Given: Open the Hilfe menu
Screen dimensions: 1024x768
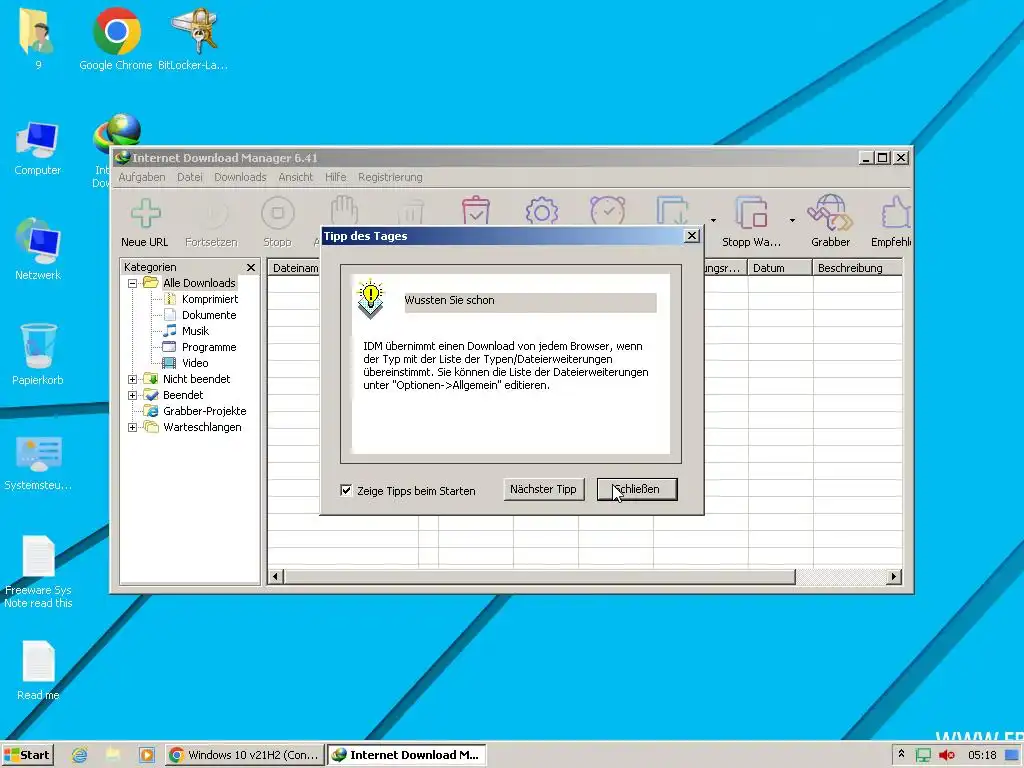Looking at the screenshot, I should point(336,177).
